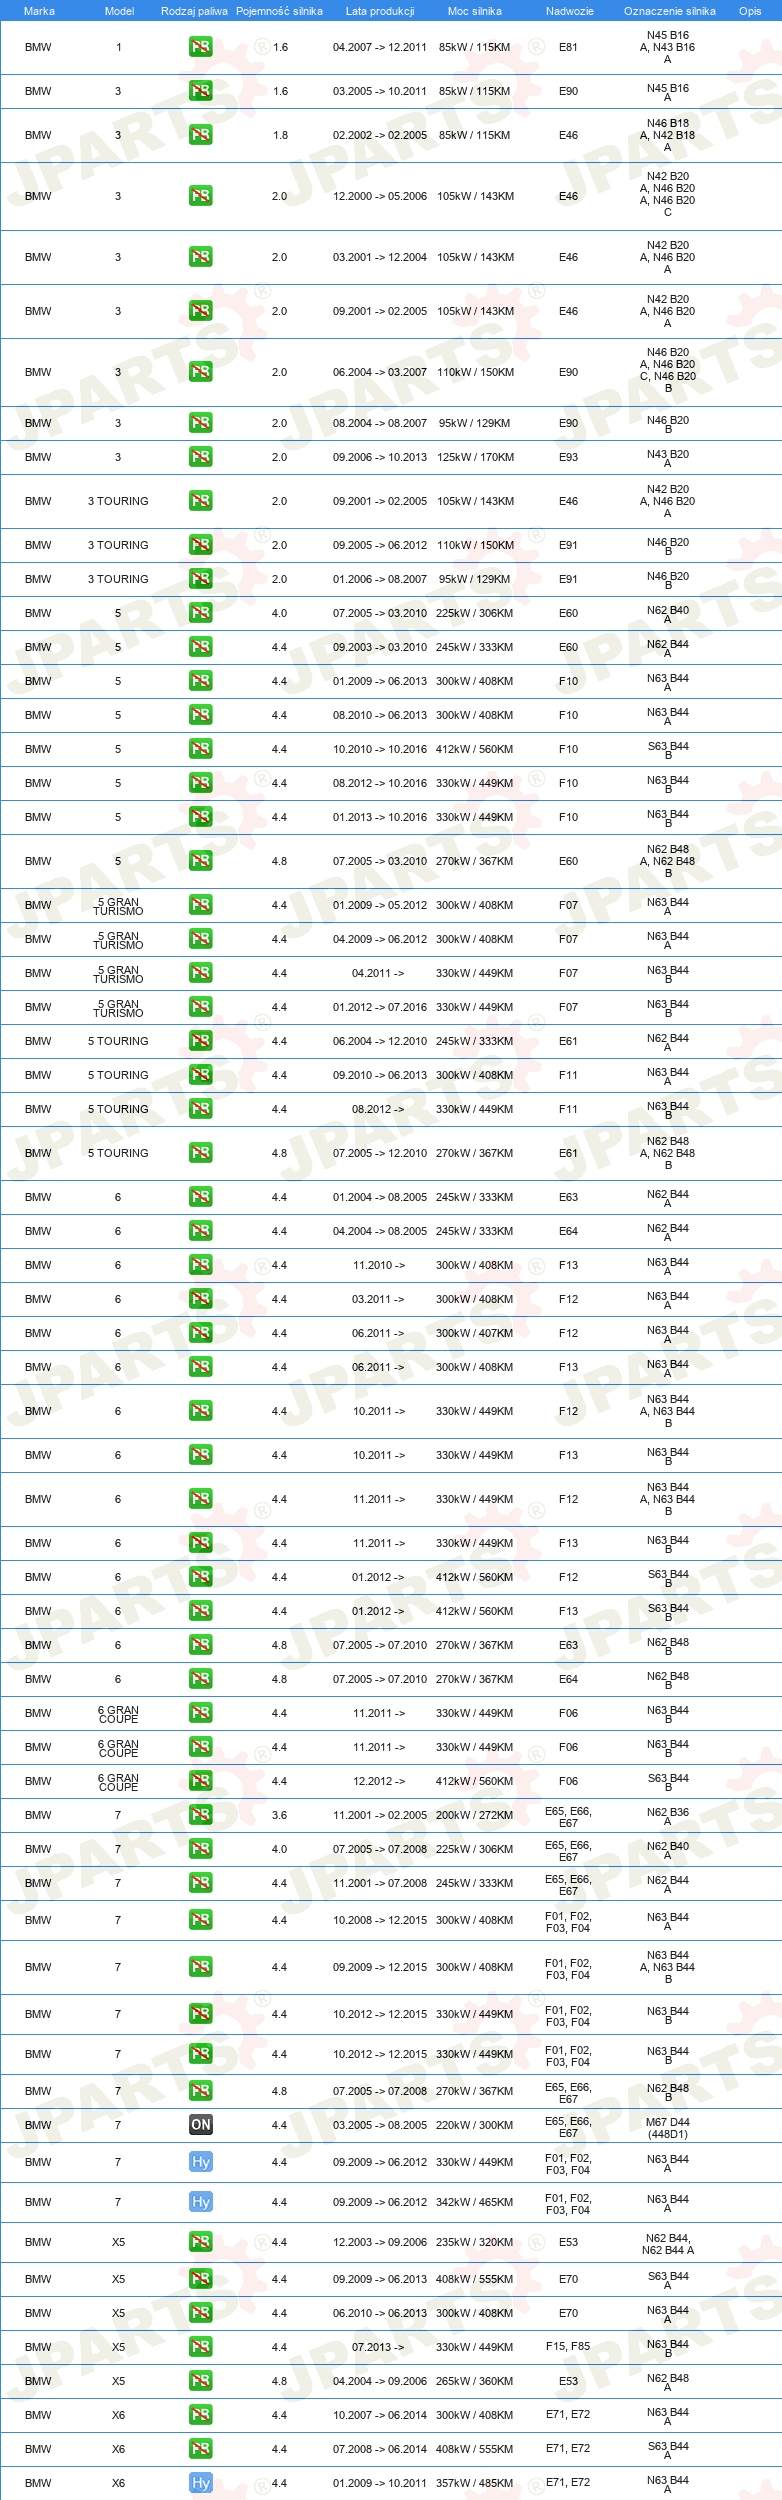The width and height of the screenshot is (782, 2500).
Task: Click the petrol fuel icon in the BMW 1 E81 row
Action: 201,47
